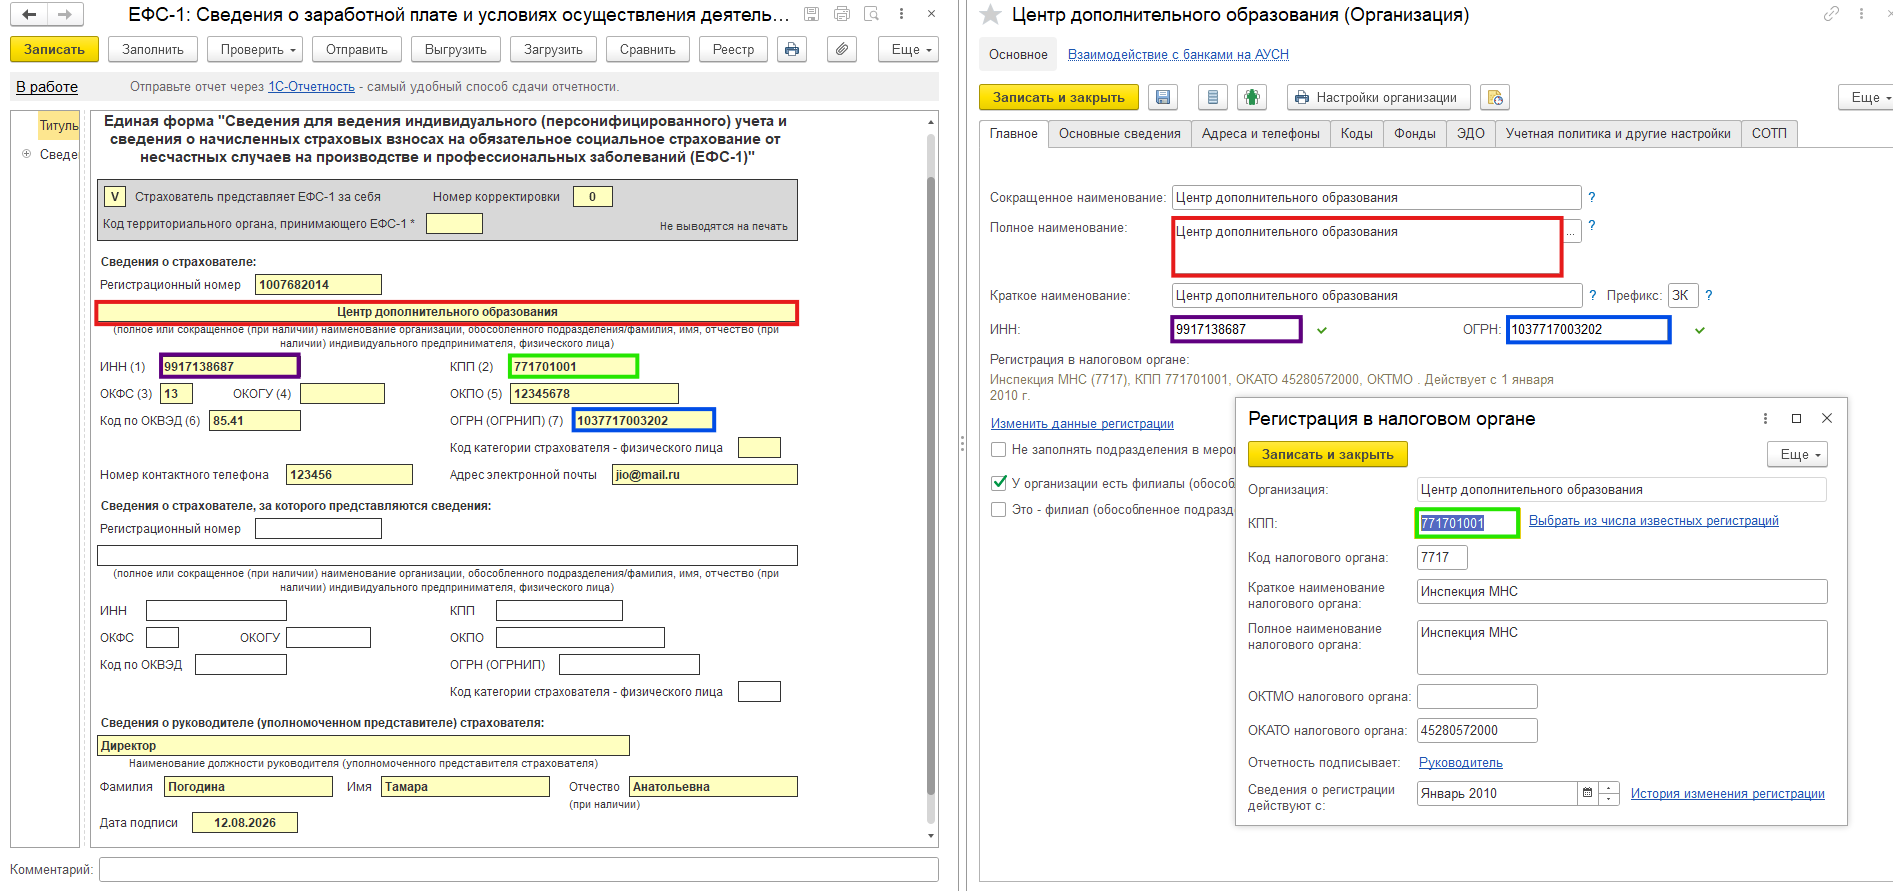The width and height of the screenshot is (1893, 891).
Task: Mark organization as favorite with the star
Action: click(990, 14)
